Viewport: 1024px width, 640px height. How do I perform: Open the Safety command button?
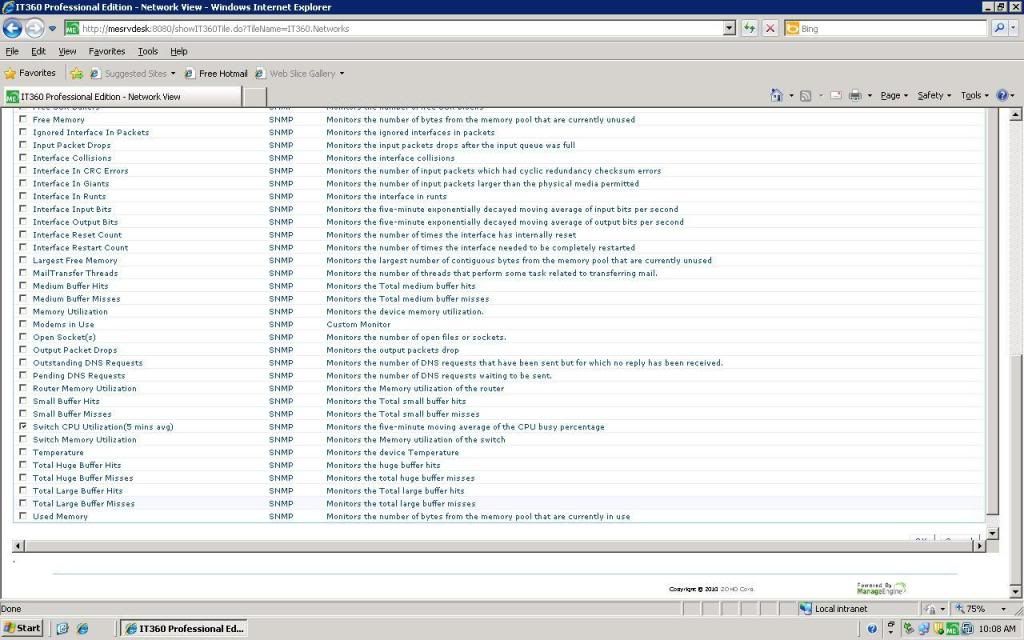pyautogui.click(x=934, y=95)
